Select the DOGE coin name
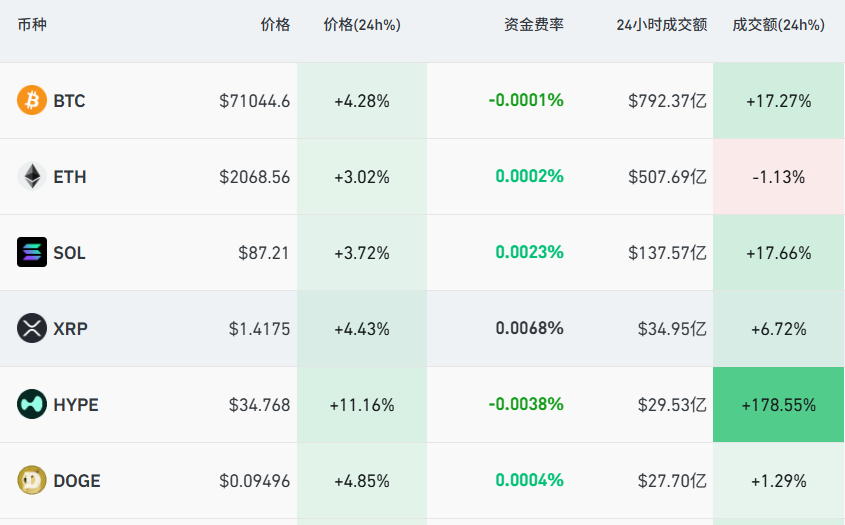 coord(77,481)
